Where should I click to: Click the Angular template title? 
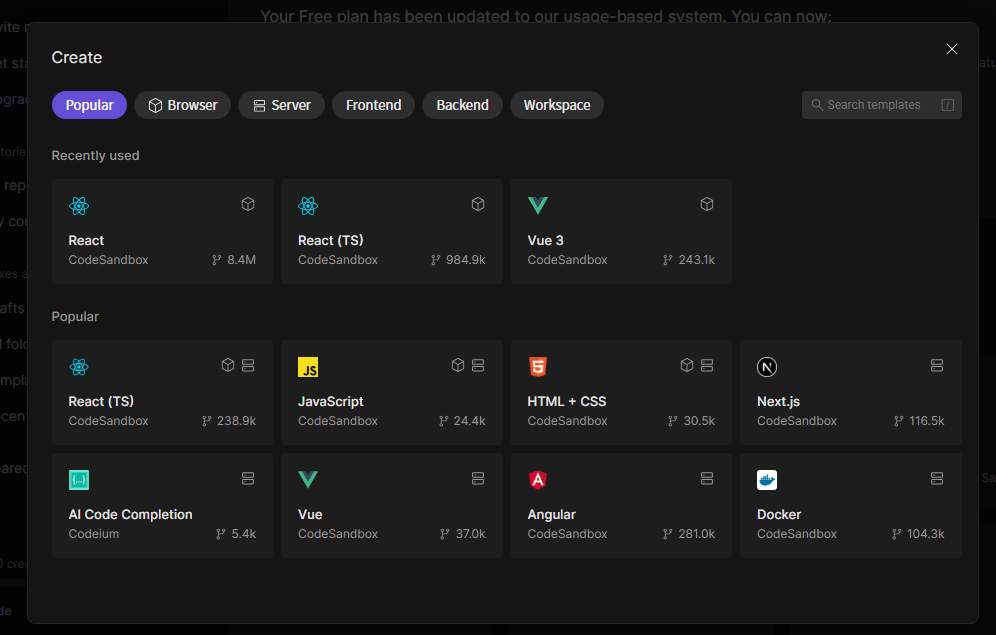click(x=551, y=514)
